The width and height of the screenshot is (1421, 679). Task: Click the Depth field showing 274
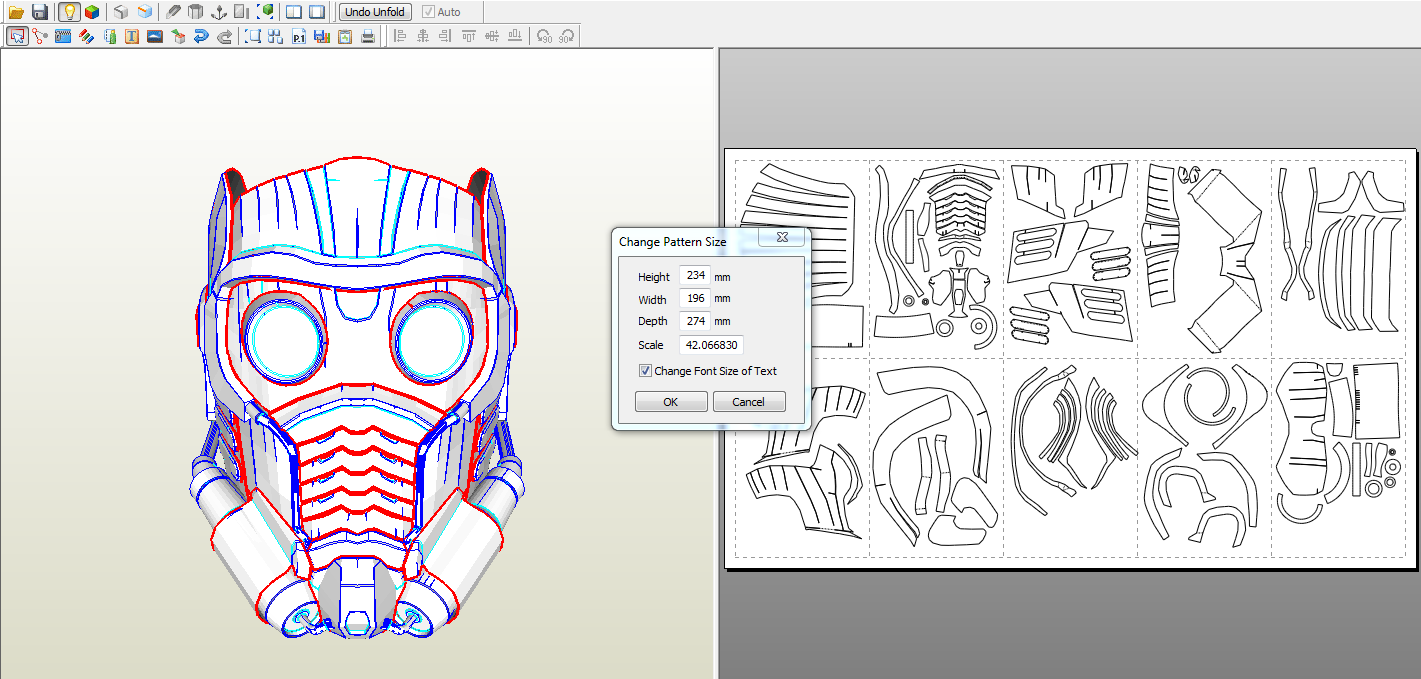pos(695,321)
